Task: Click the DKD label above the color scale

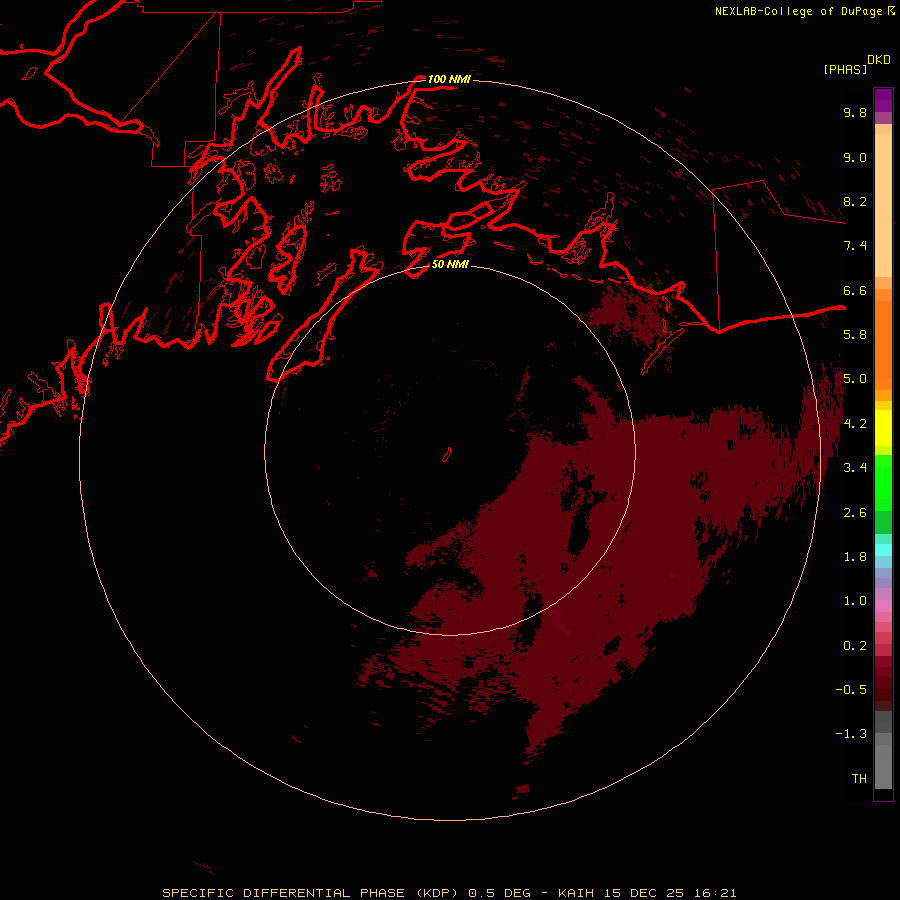Action: 879,60
